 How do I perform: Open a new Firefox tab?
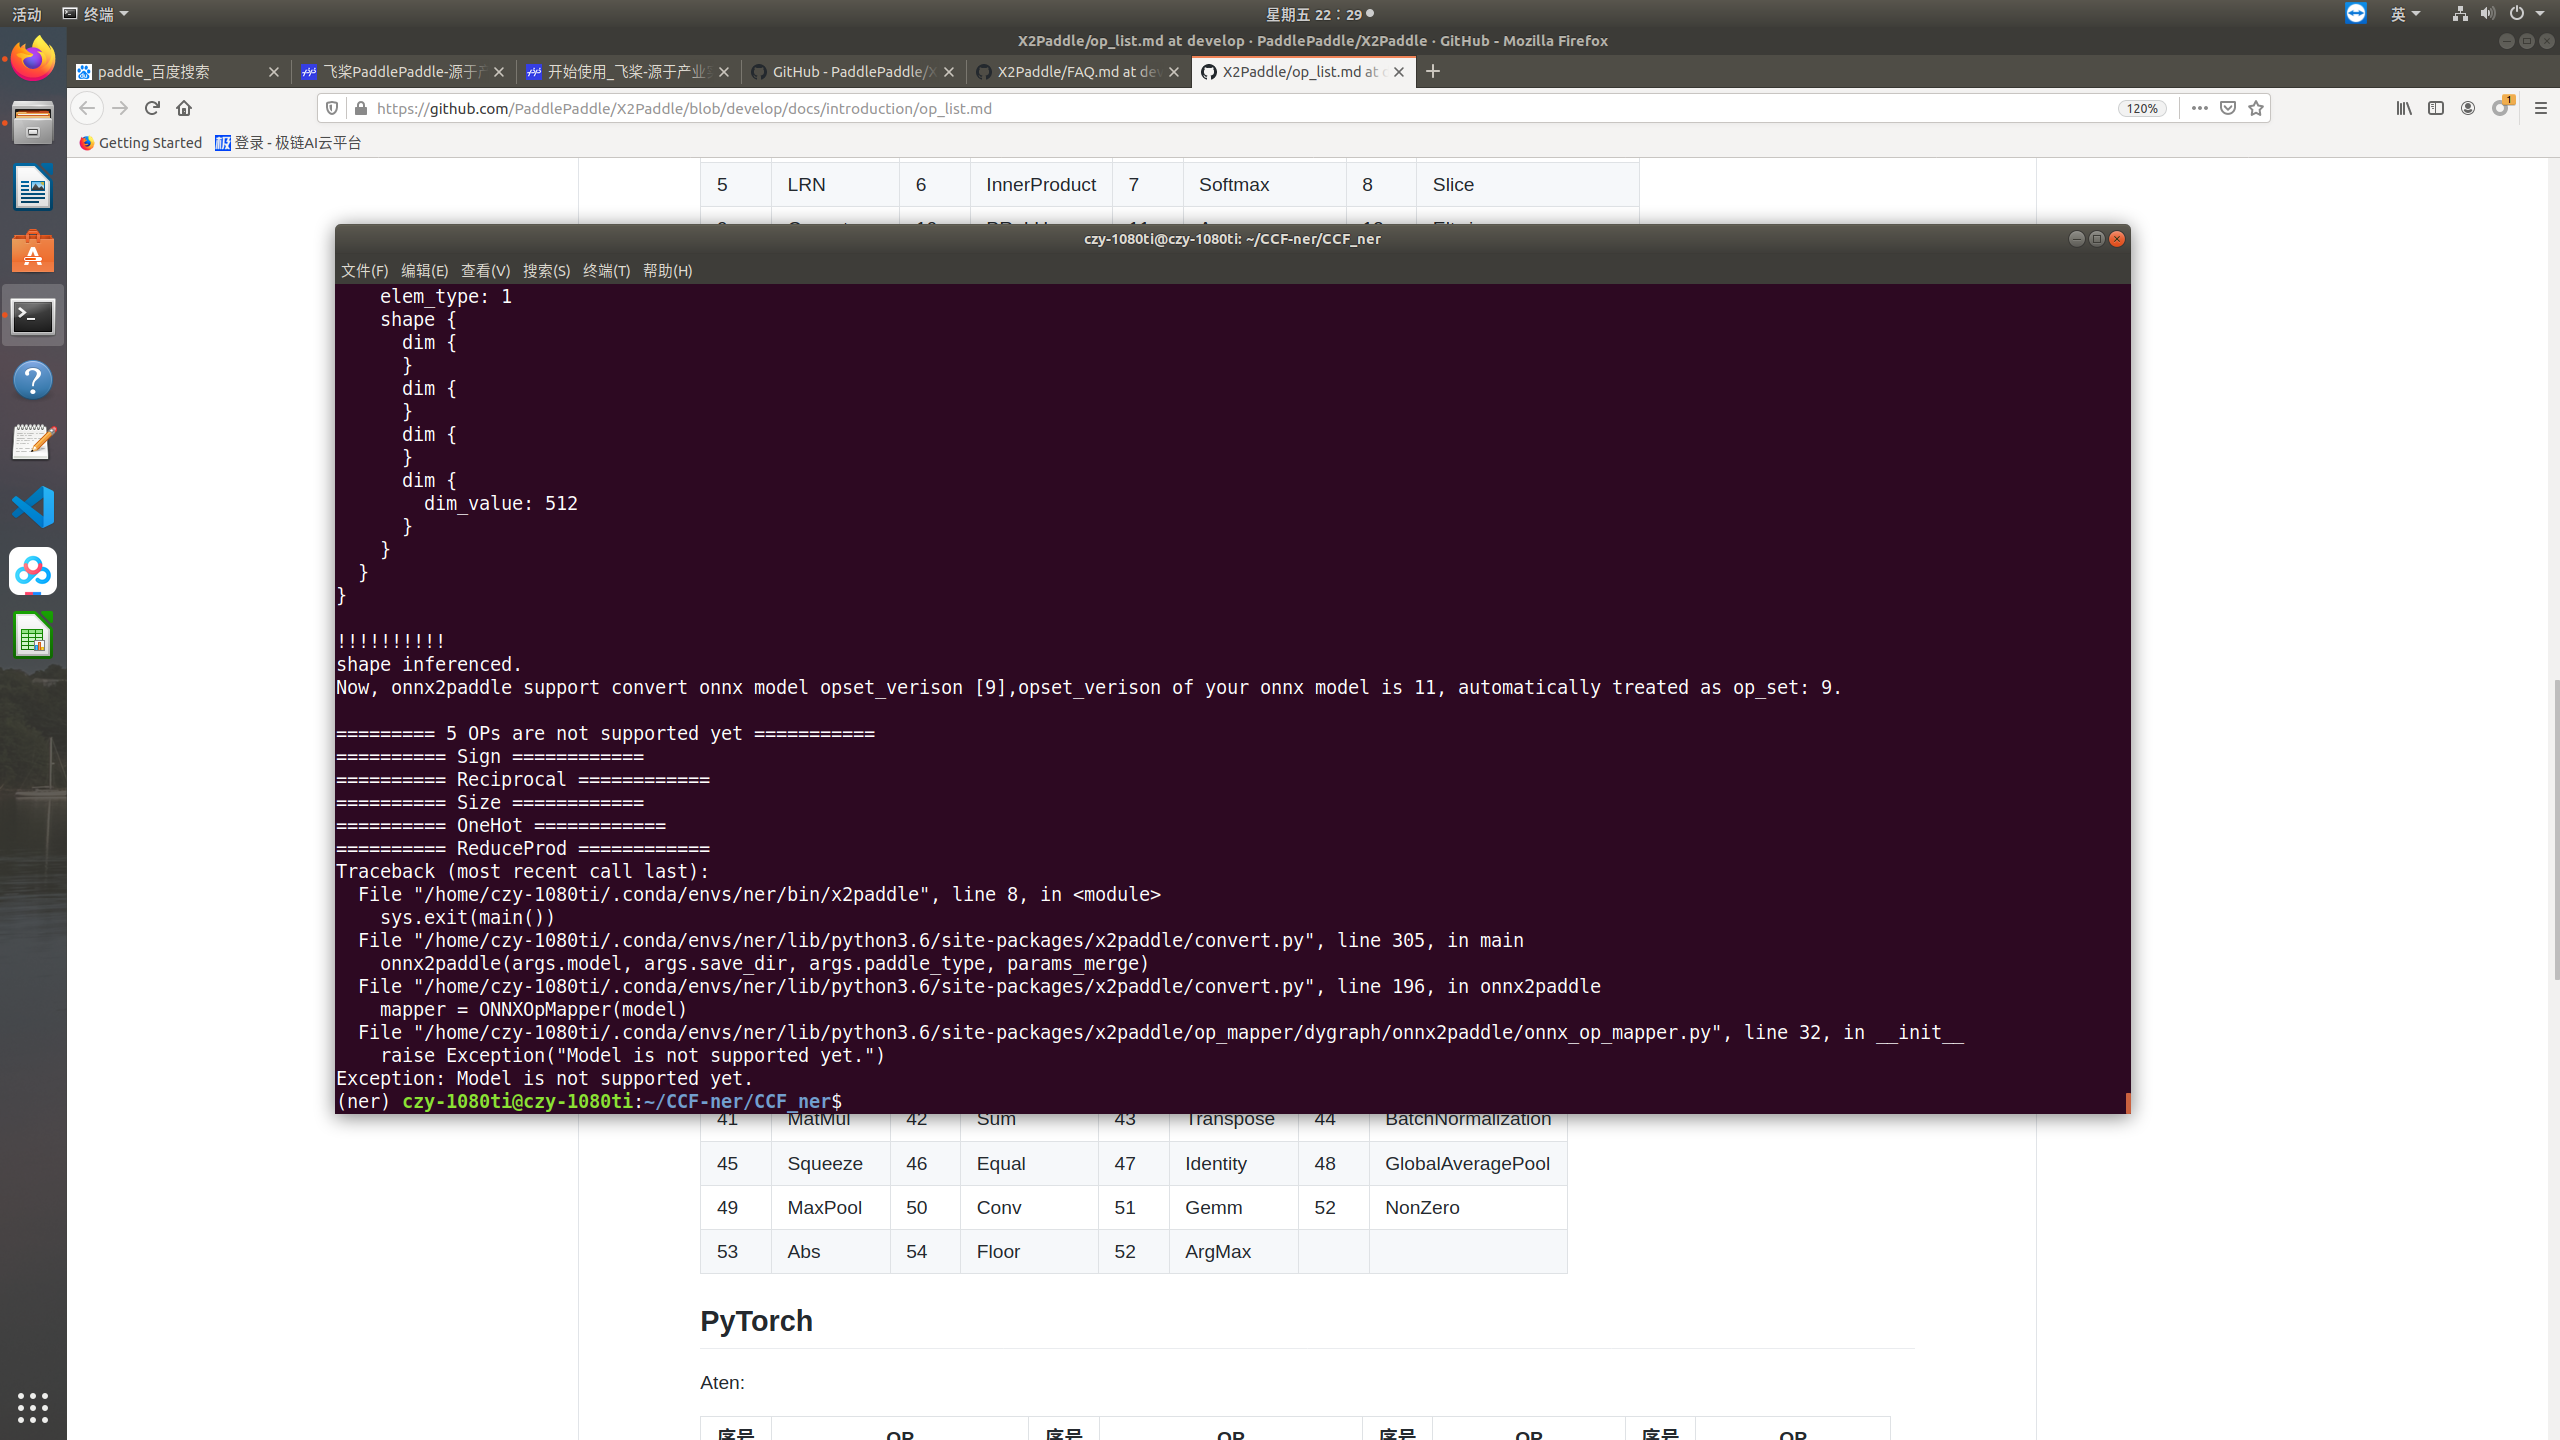point(1433,71)
